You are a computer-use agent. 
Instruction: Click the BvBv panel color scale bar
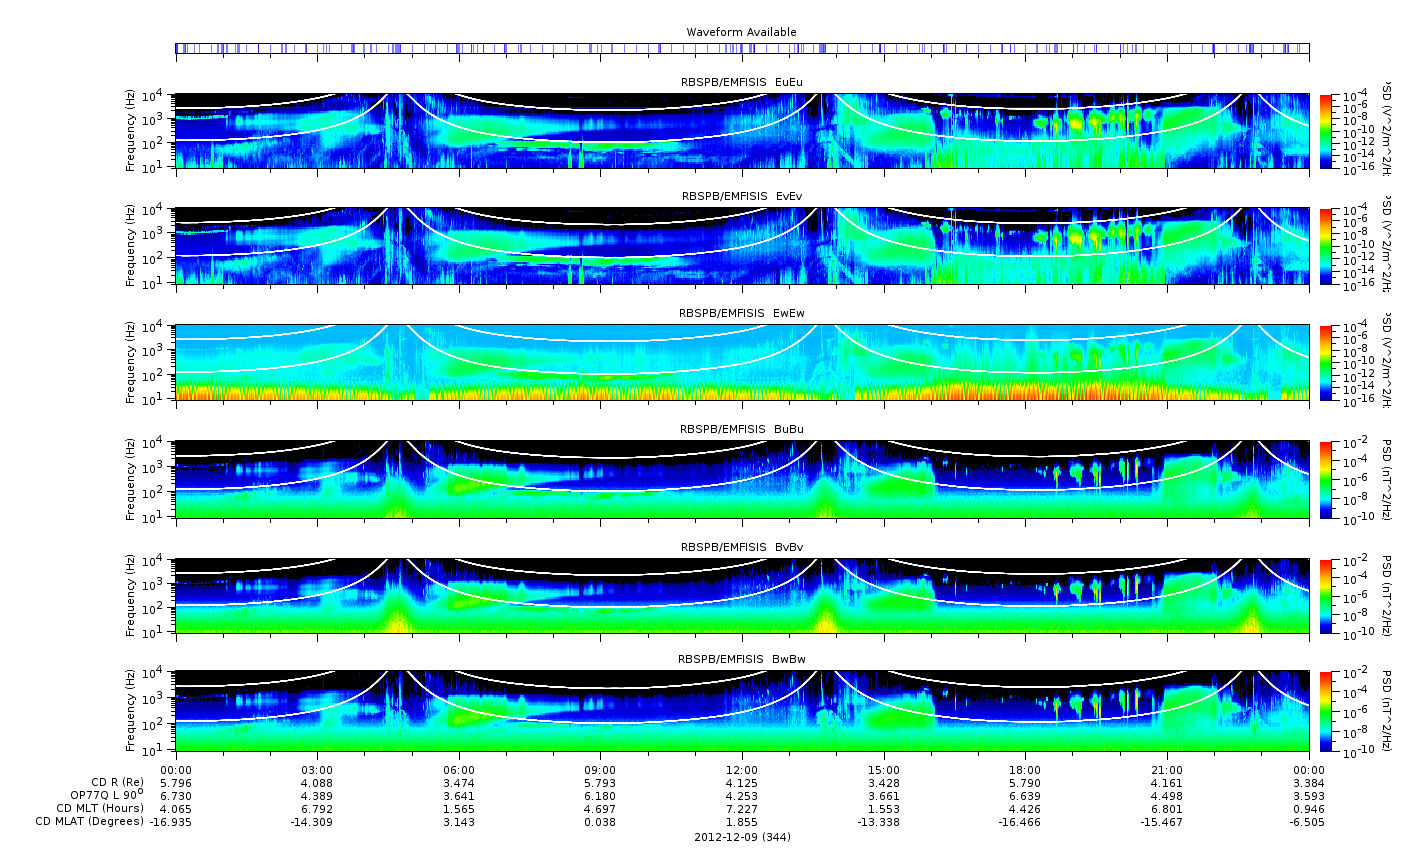point(1325,597)
